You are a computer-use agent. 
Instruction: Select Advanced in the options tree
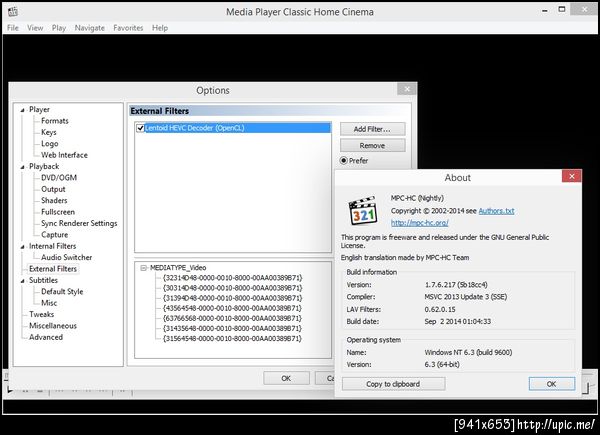(46, 337)
